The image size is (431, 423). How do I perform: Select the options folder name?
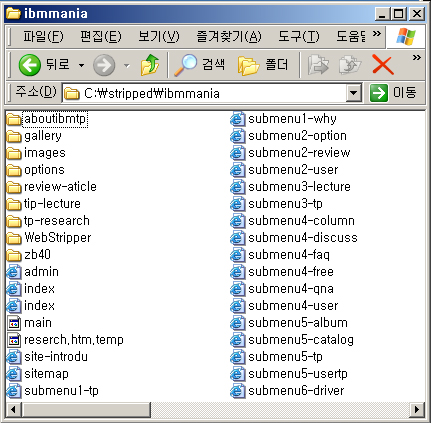[x=44, y=170]
